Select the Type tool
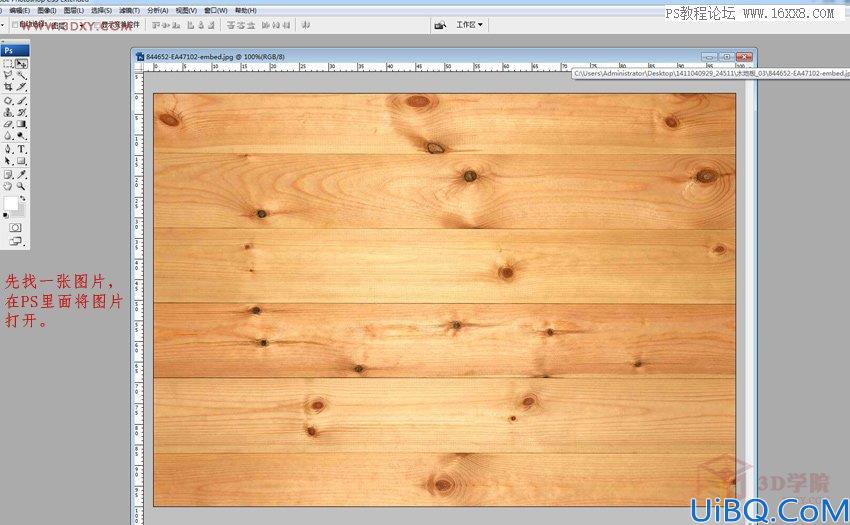Viewport: 850px width, 525px height. [x=22, y=149]
